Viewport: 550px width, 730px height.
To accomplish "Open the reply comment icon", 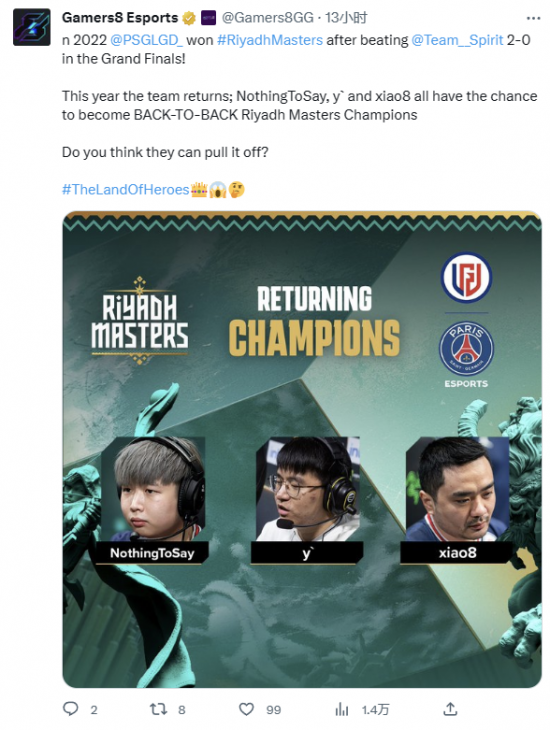I will [x=70, y=709].
